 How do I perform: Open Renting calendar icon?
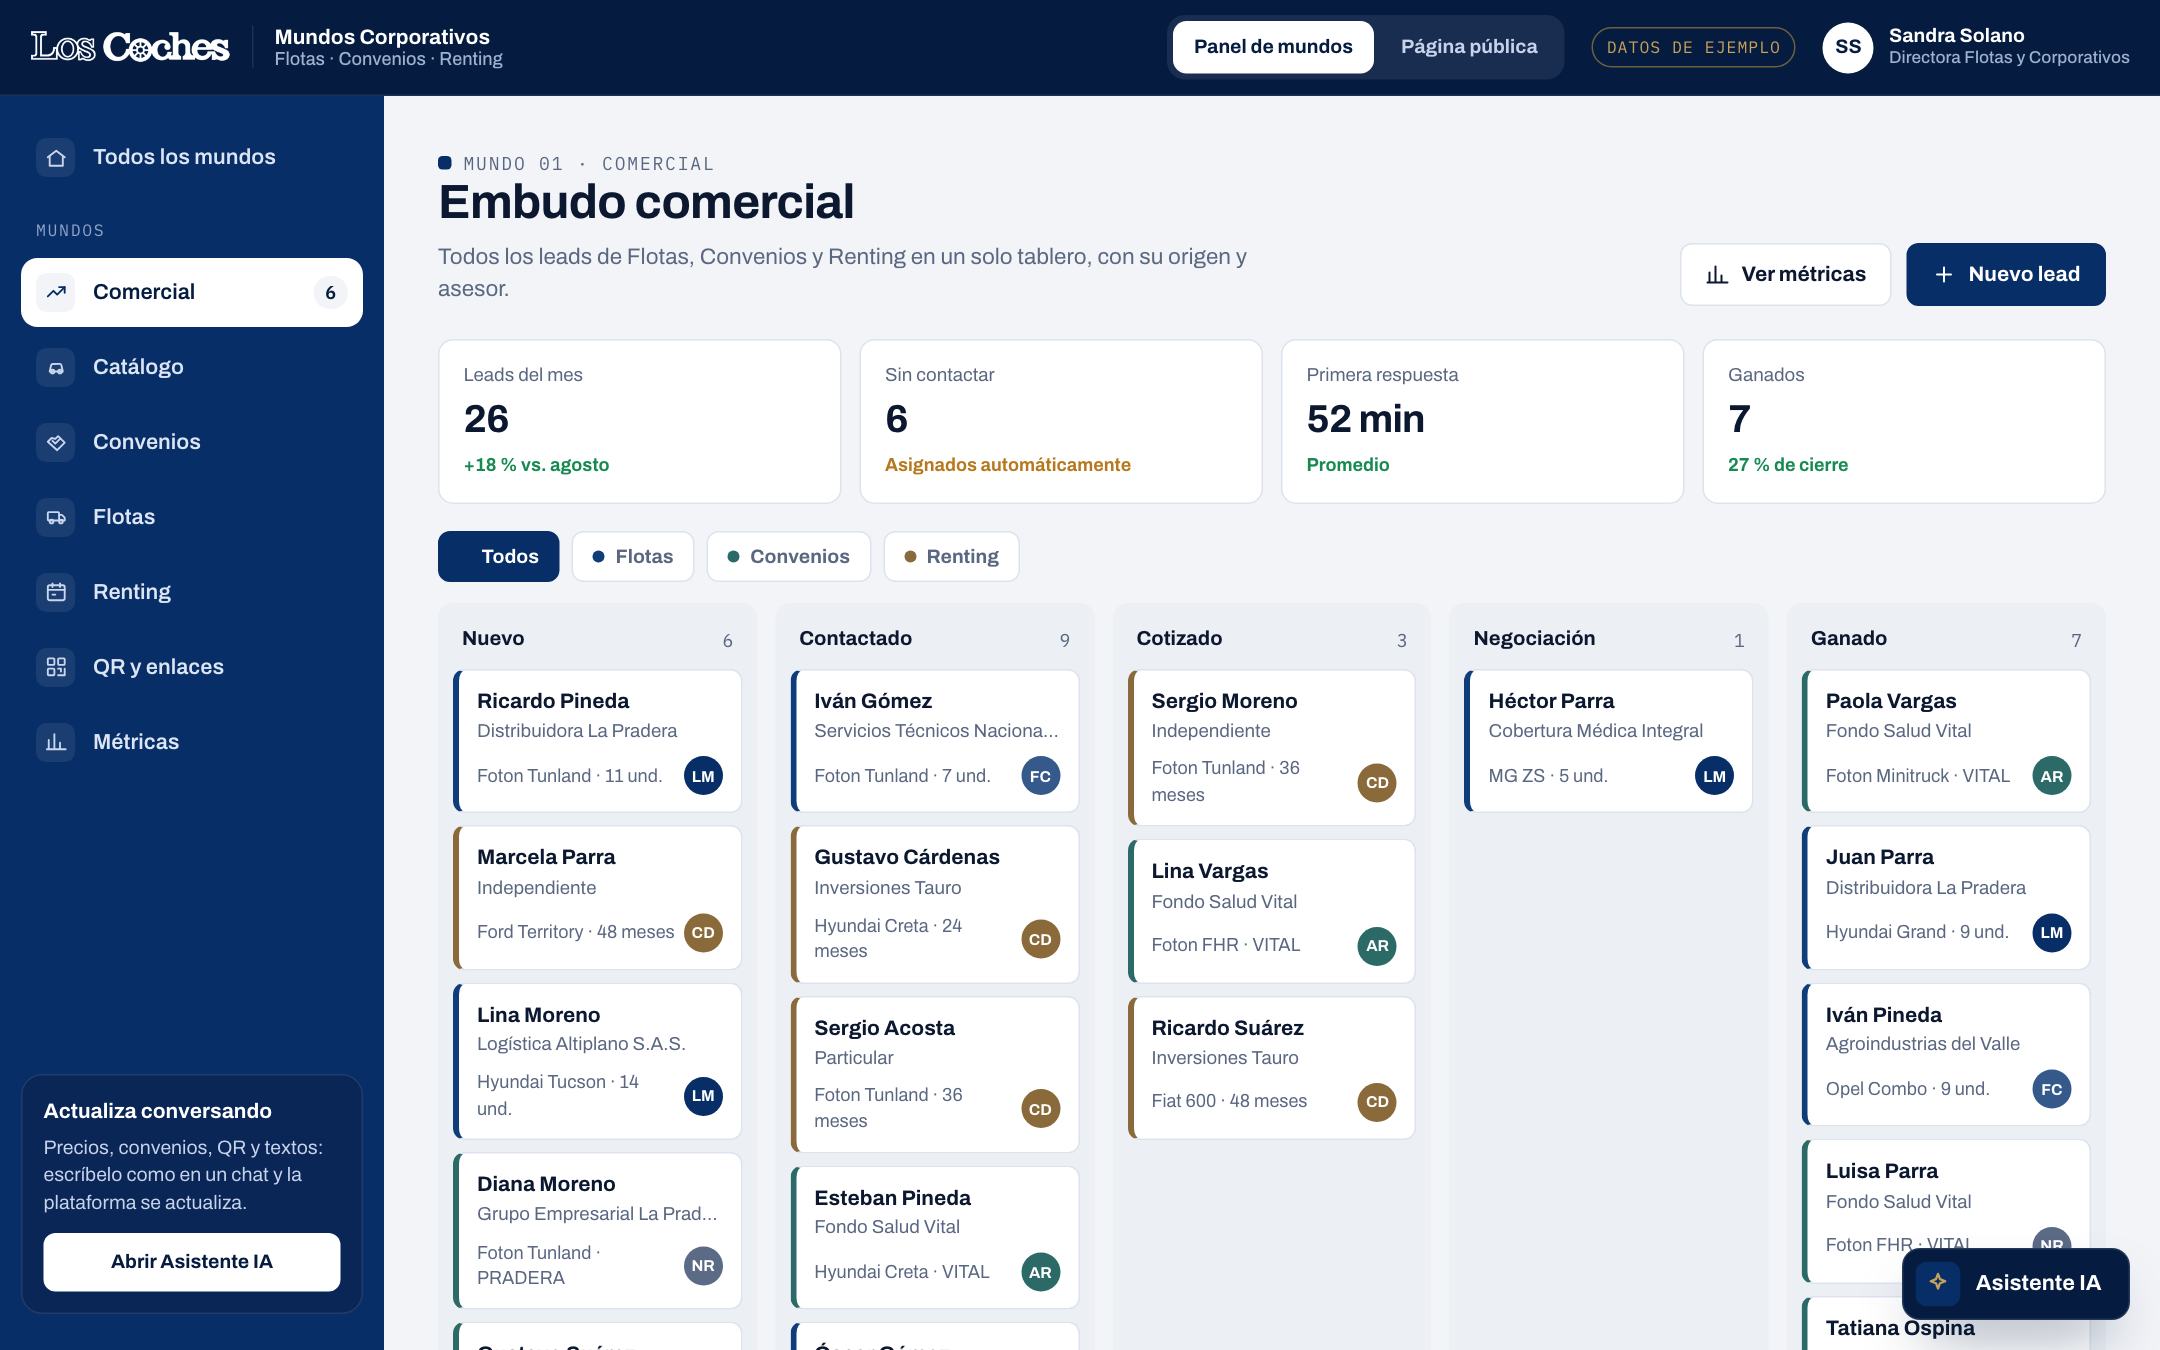tap(56, 592)
